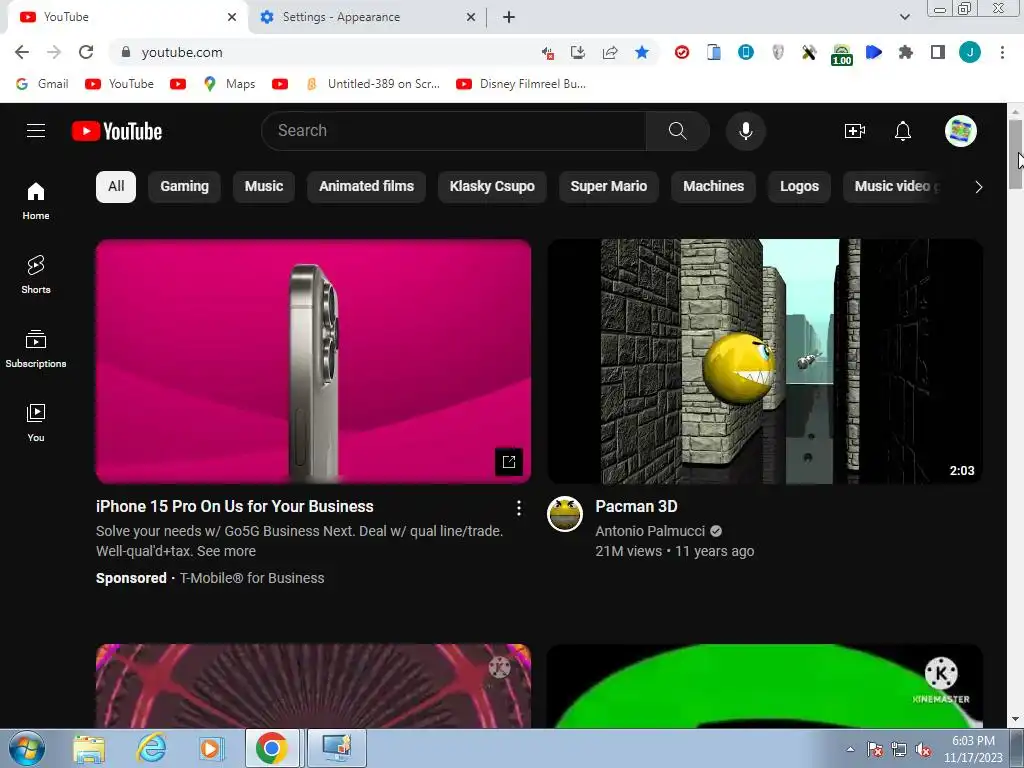This screenshot has height=768, width=1024.
Task: Click the iPhone 15 Pro ad title
Action: click(234, 507)
